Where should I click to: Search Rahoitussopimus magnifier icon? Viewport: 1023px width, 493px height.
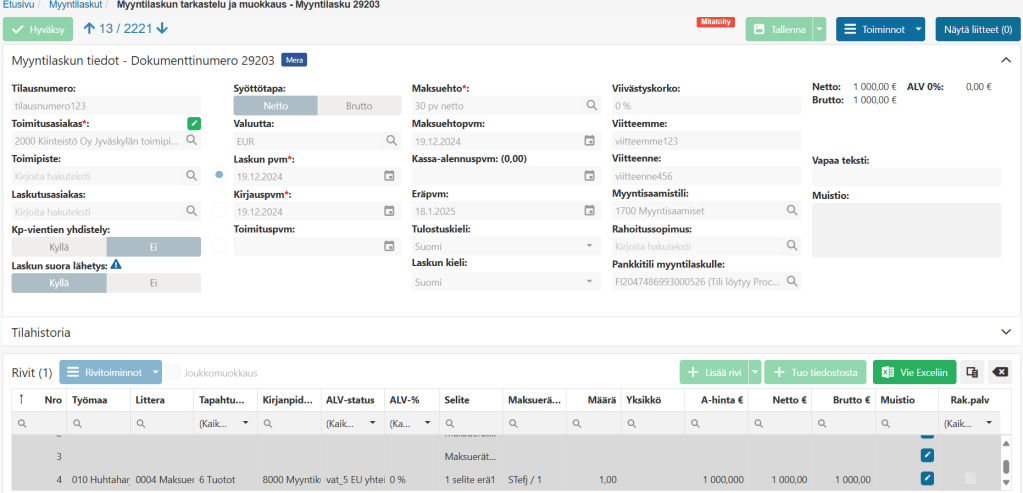click(792, 246)
